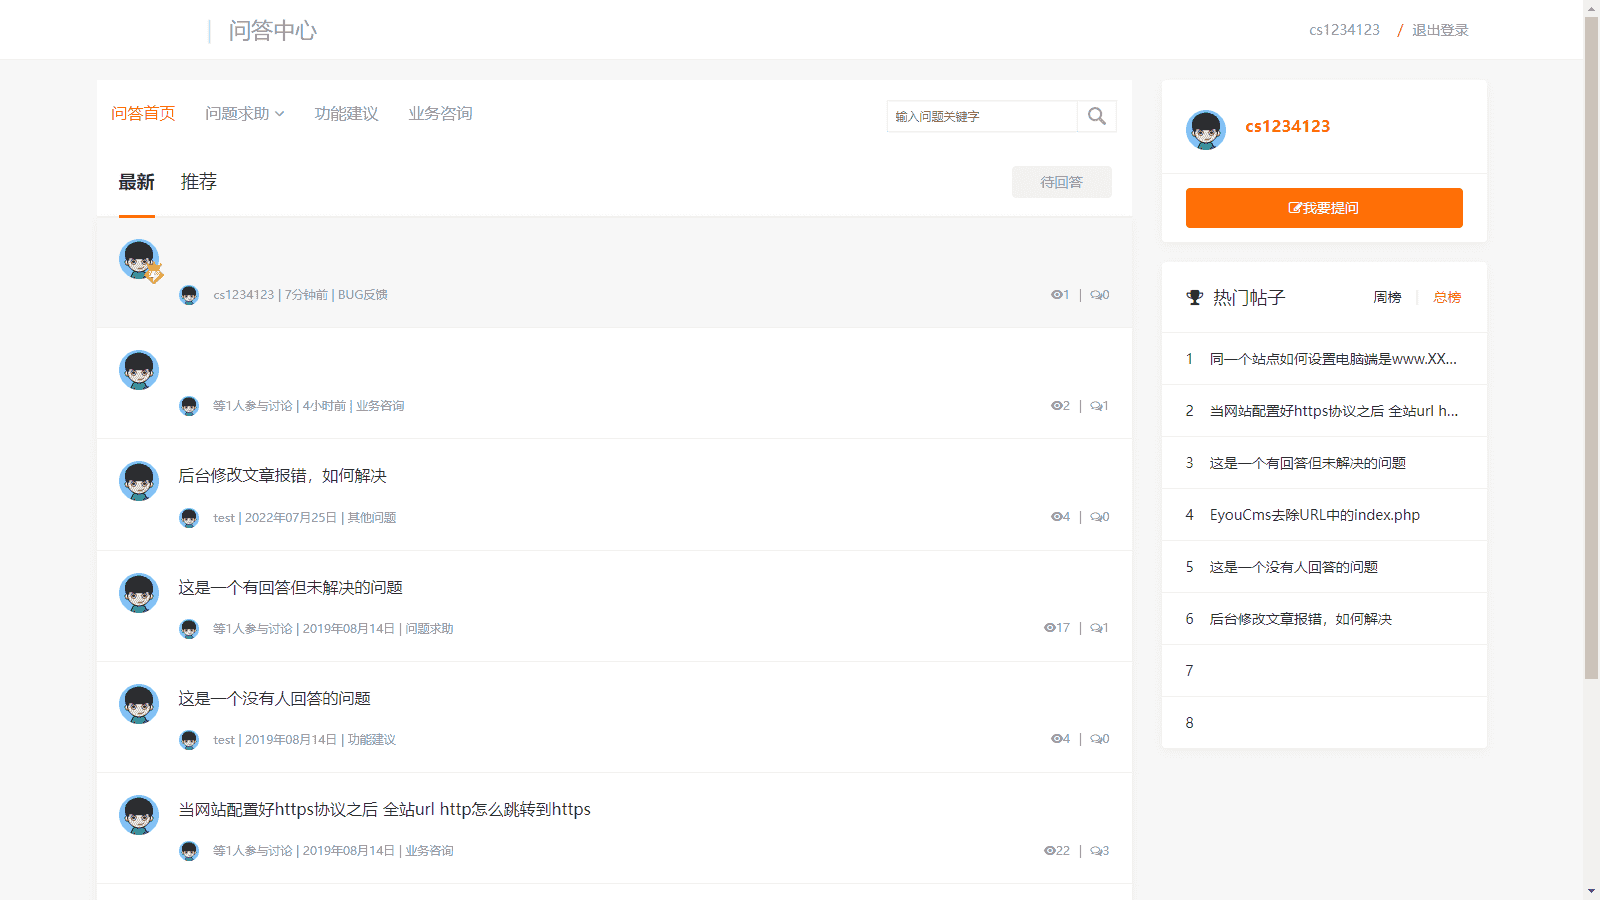Screen dimensions: 1600x900
Task: Click the BUG反馈 category label
Action: 363,295
